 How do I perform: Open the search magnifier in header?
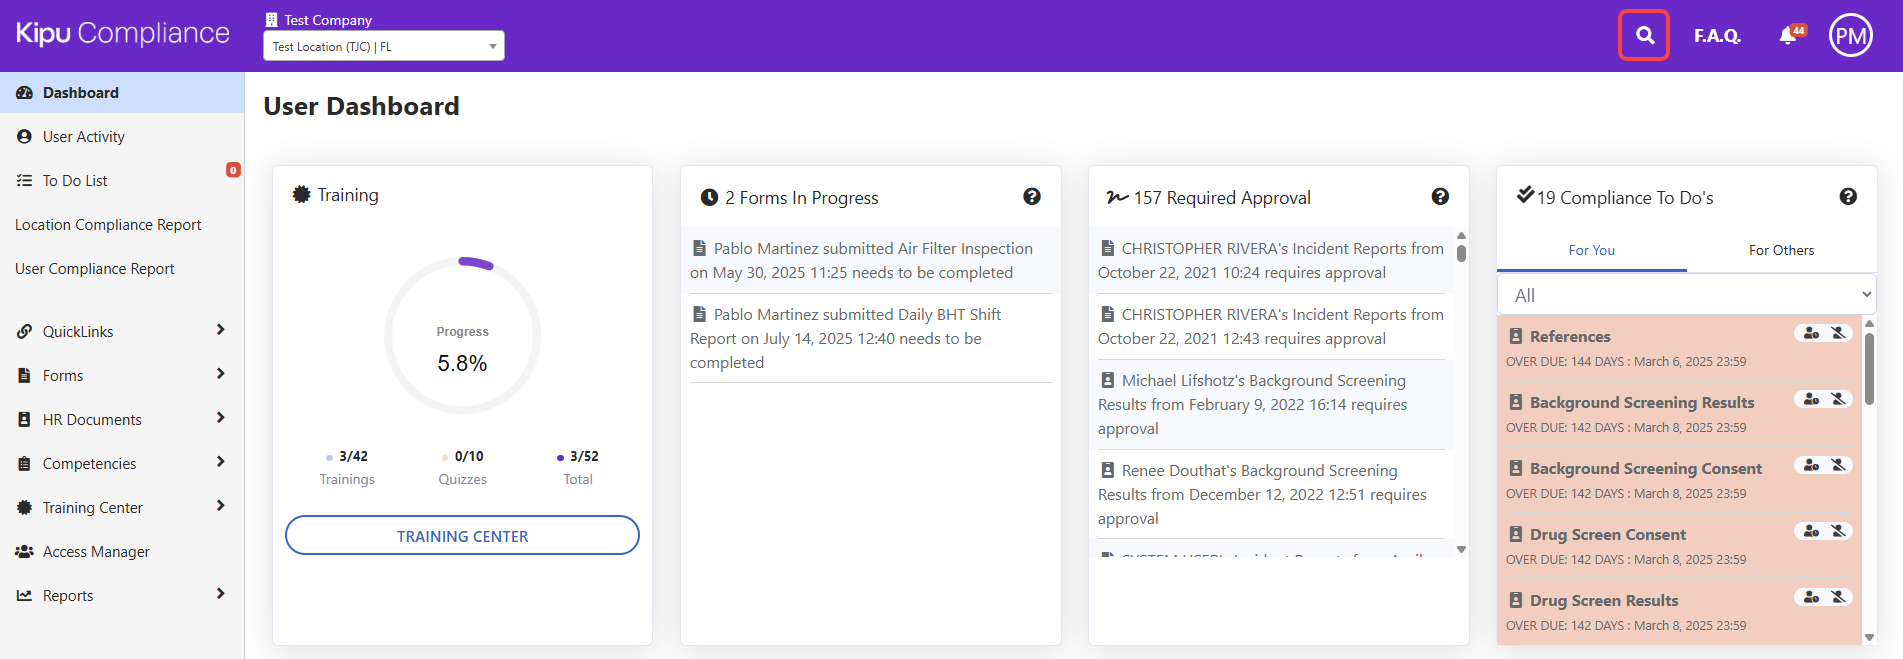1644,36
